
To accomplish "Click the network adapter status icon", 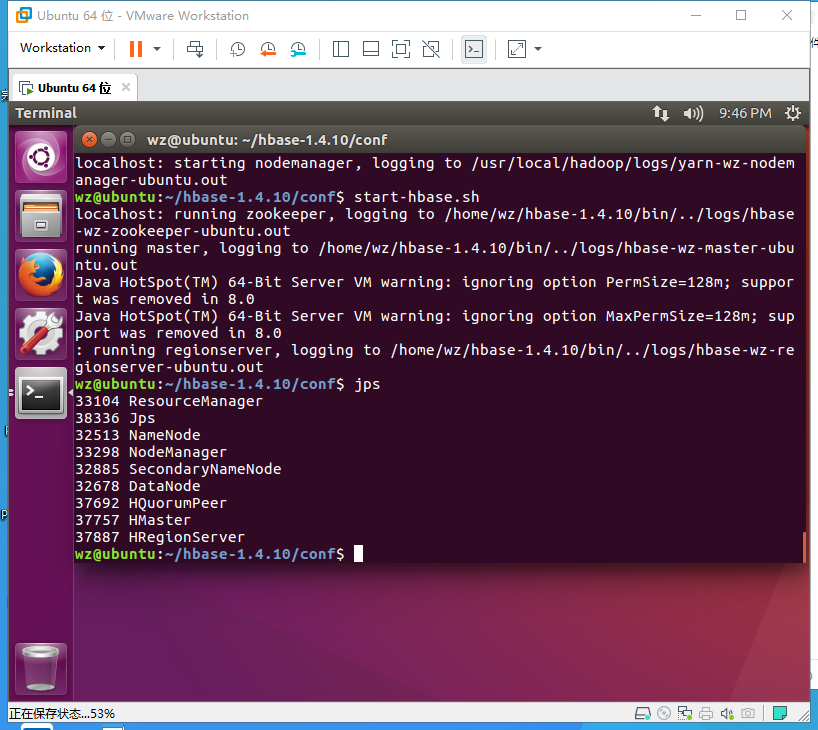I will [x=684, y=713].
